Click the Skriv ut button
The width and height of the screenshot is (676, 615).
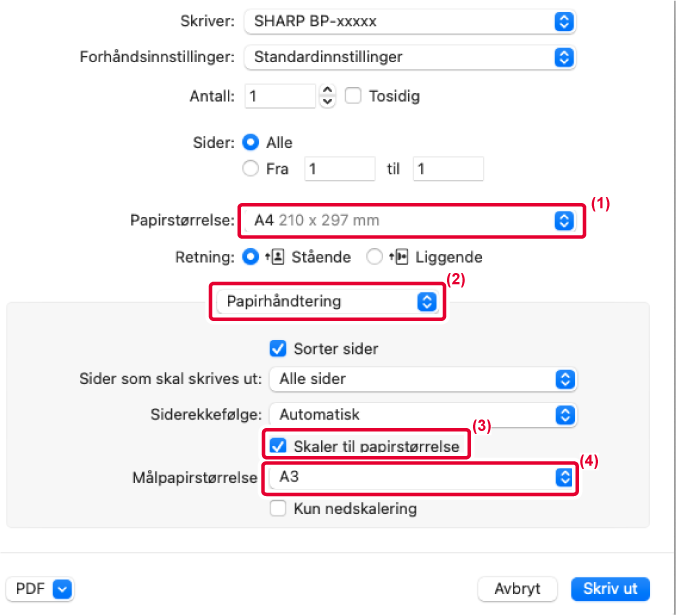point(610,589)
